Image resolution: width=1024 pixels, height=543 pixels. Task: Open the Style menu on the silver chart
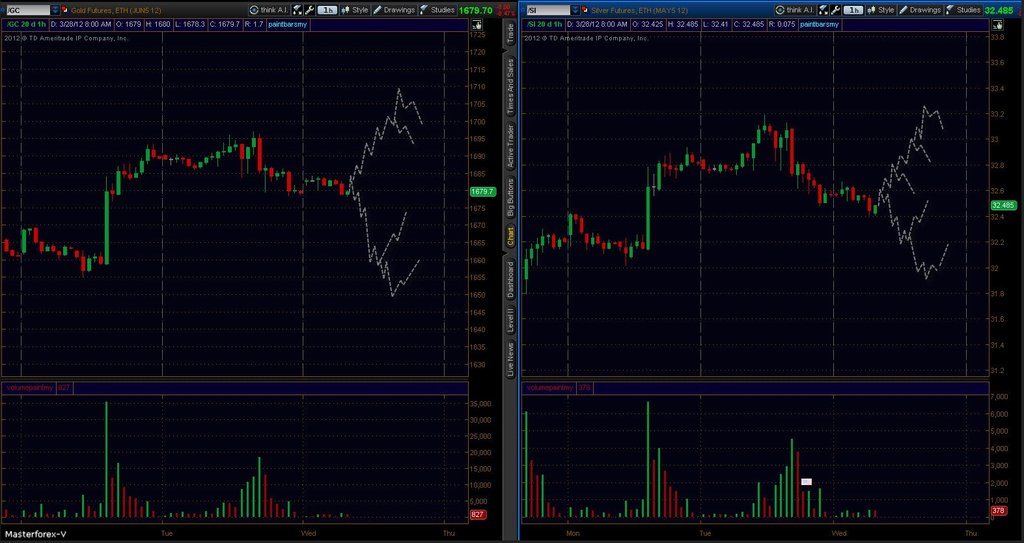click(x=880, y=10)
